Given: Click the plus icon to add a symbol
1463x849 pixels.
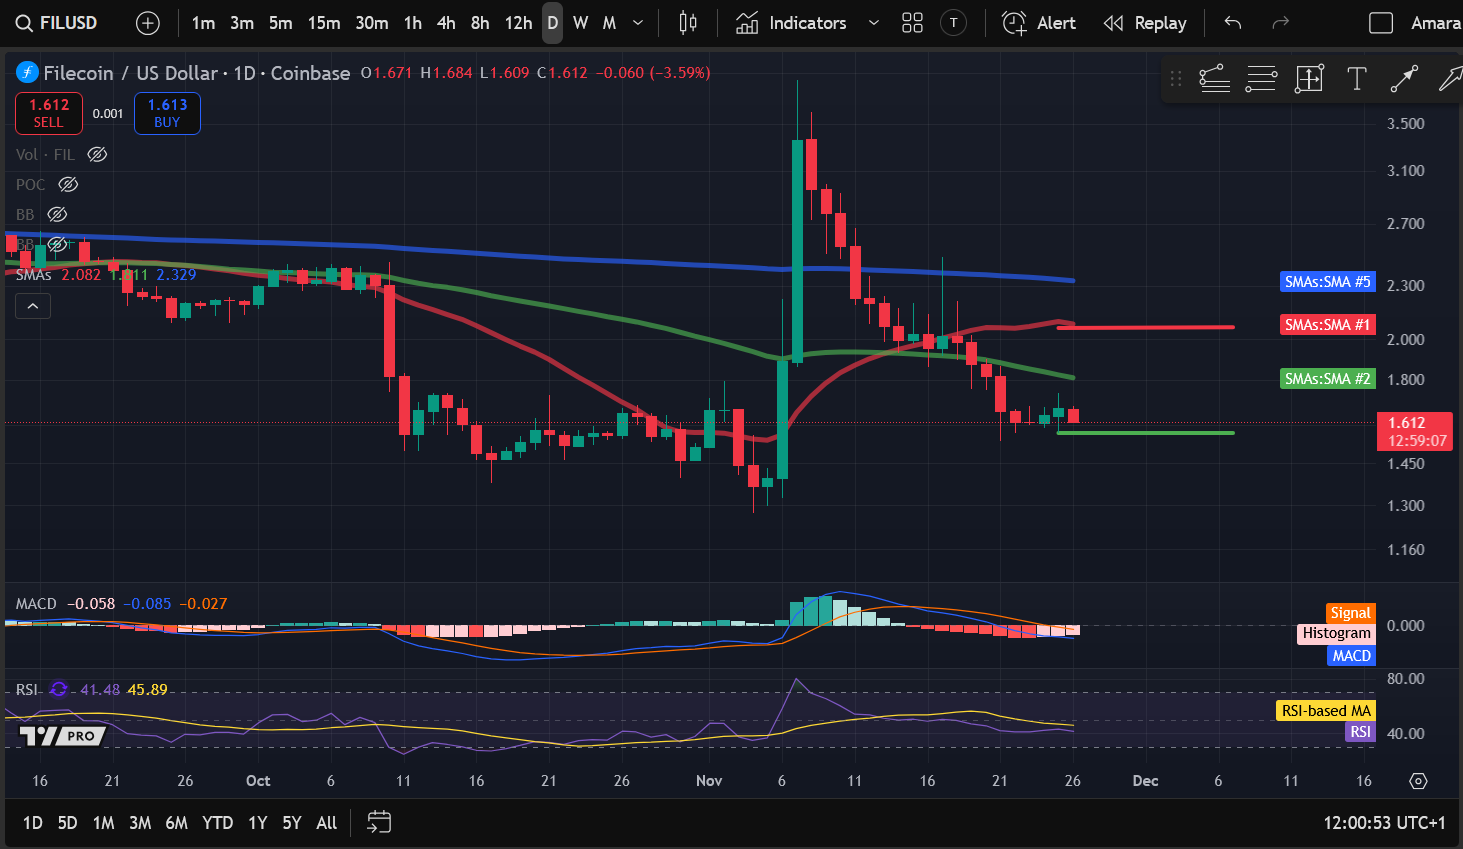Looking at the screenshot, I should pyautogui.click(x=146, y=22).
